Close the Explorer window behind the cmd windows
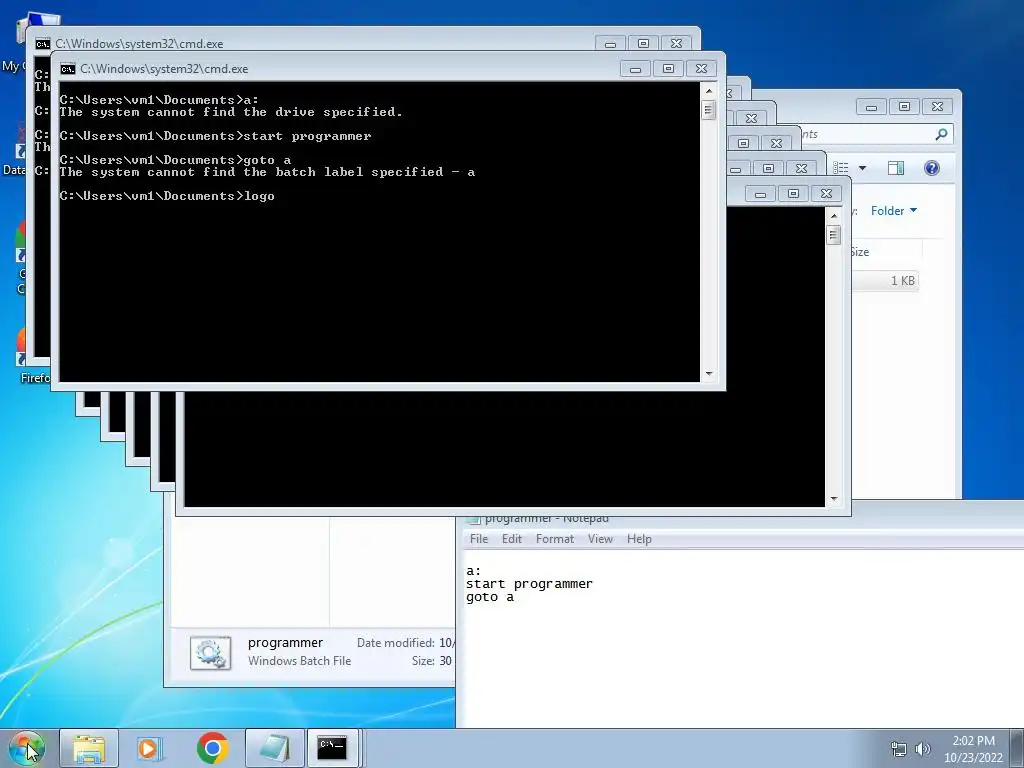Viewport: 1024px width, 768px height. 937,106
